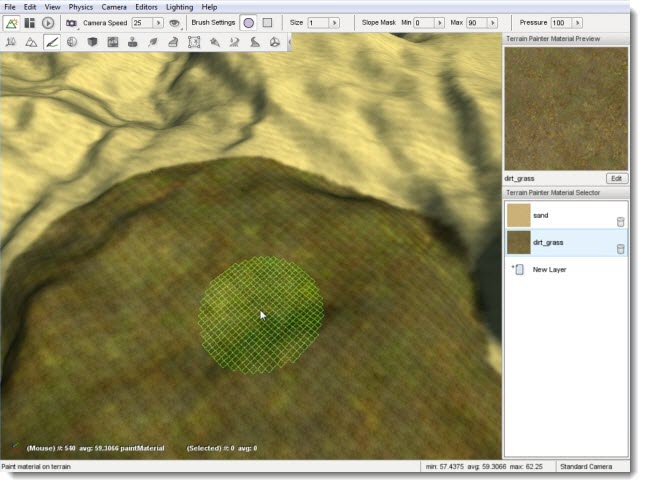
Task: Select the Paint Material terrain tool
Action: [x=51, y=42]
